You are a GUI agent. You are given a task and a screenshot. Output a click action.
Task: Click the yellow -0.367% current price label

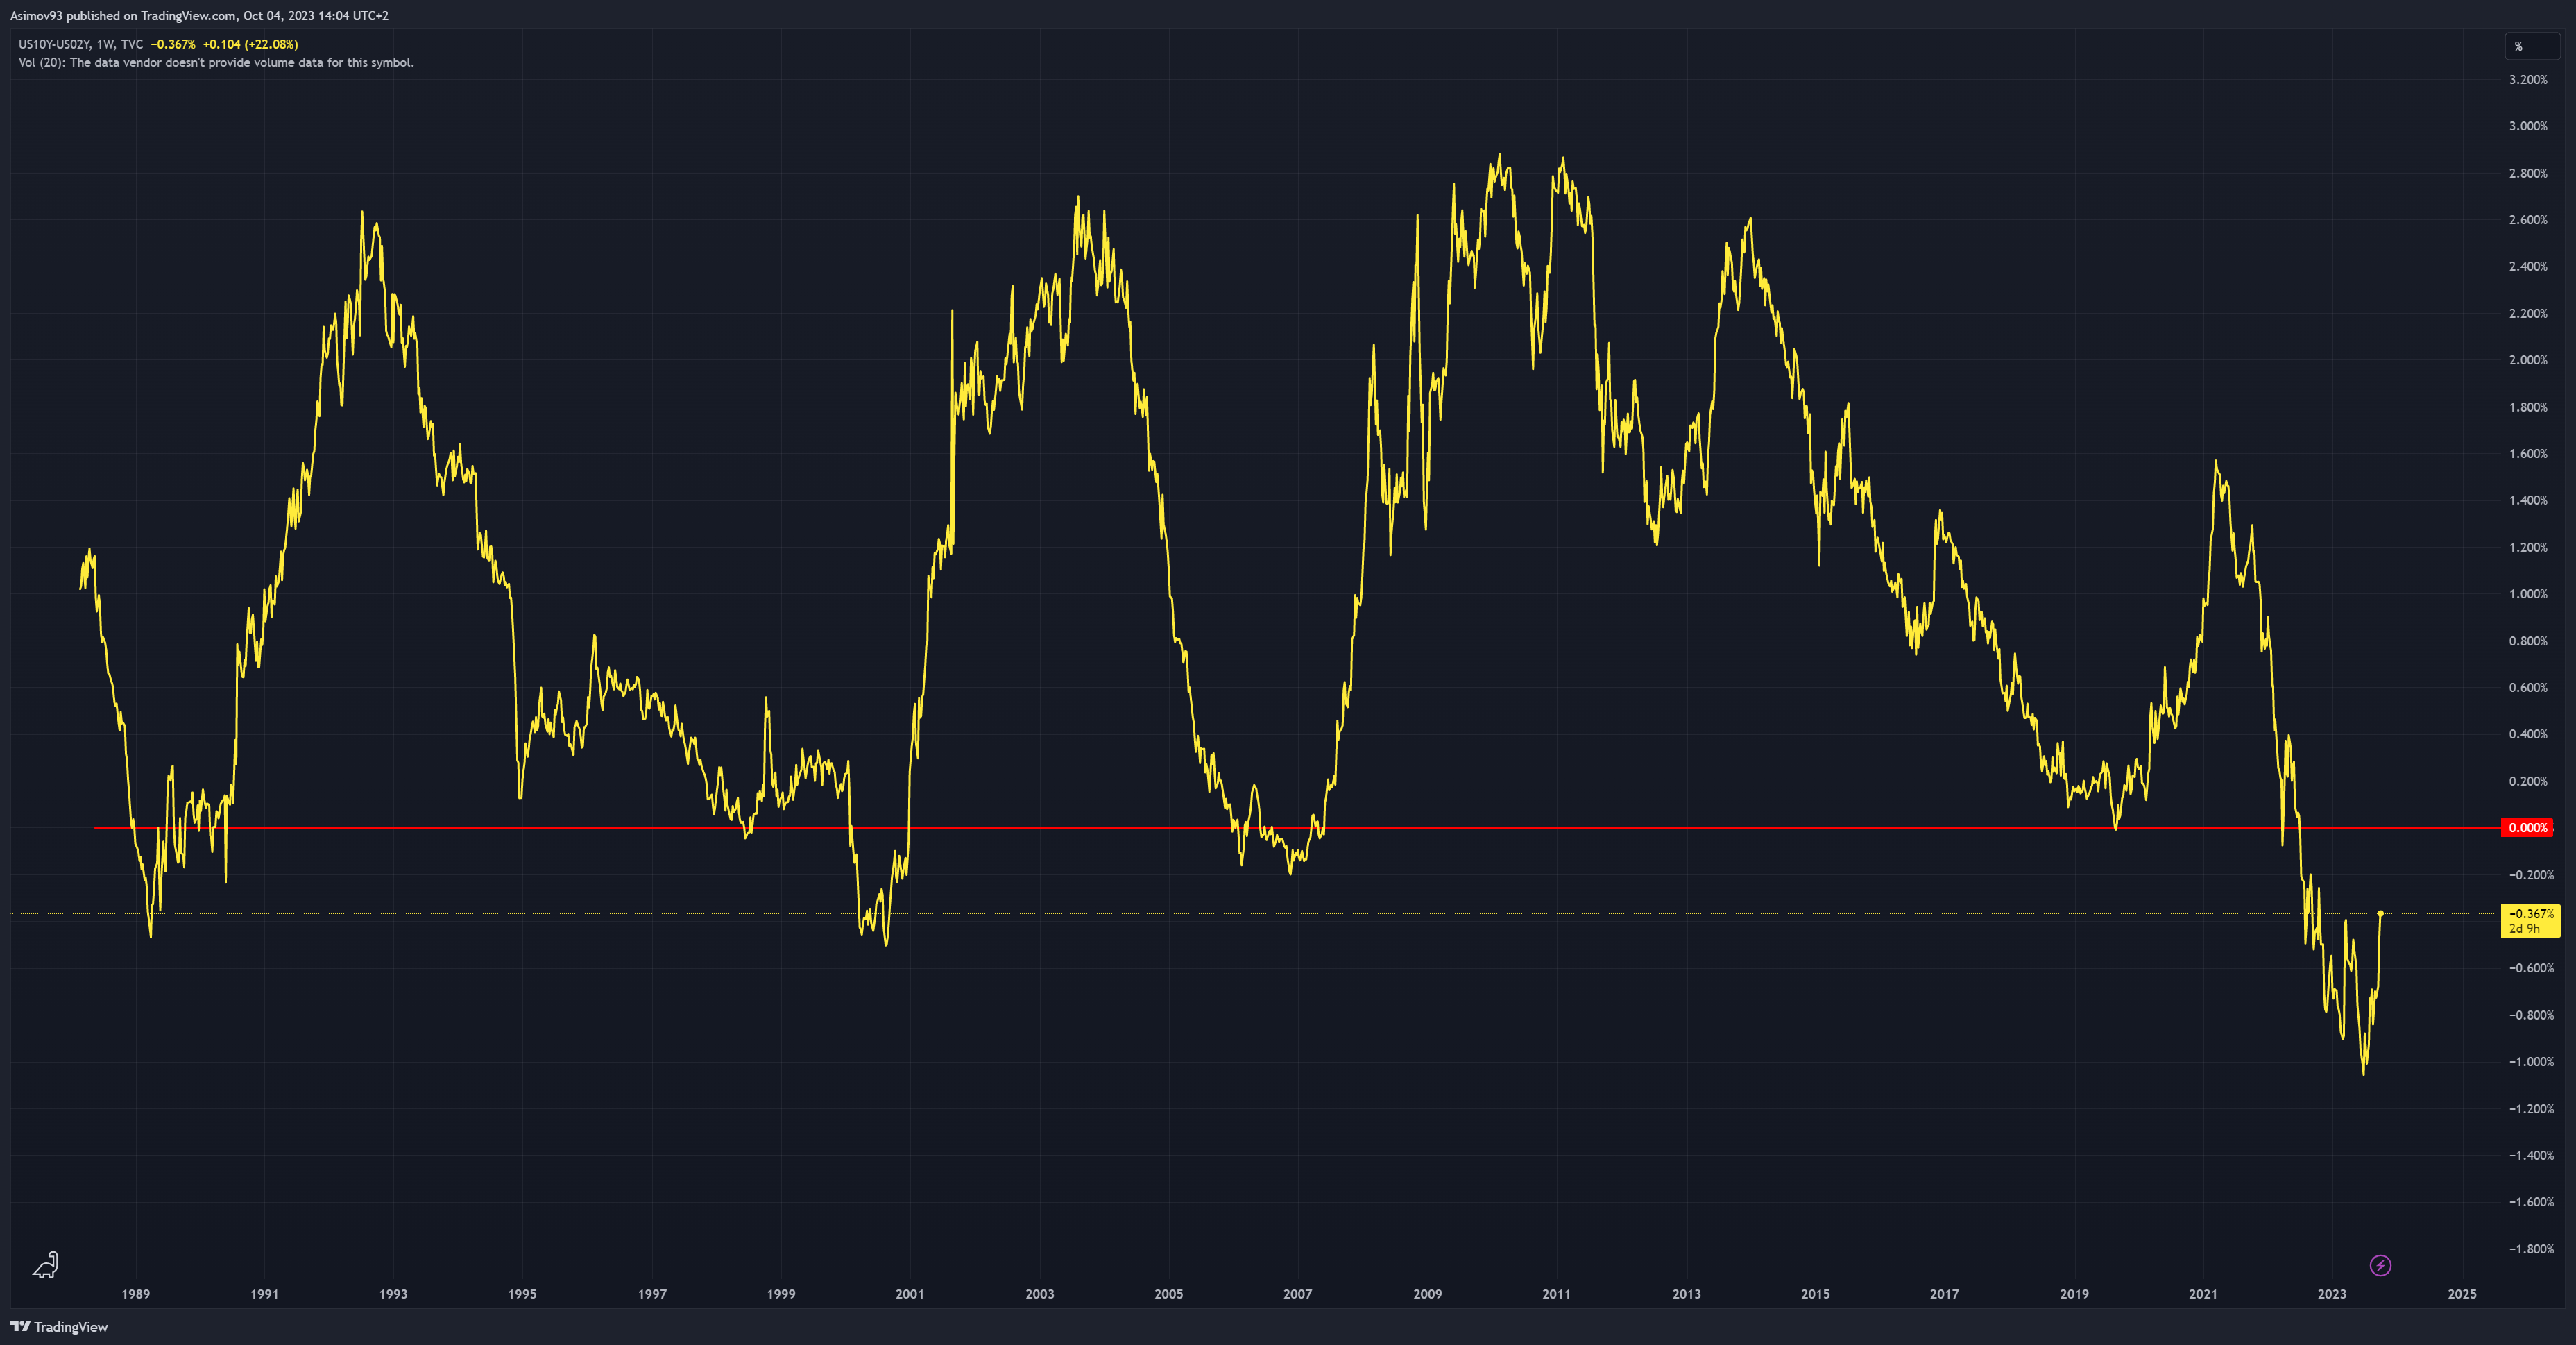tap(2530, 914)
